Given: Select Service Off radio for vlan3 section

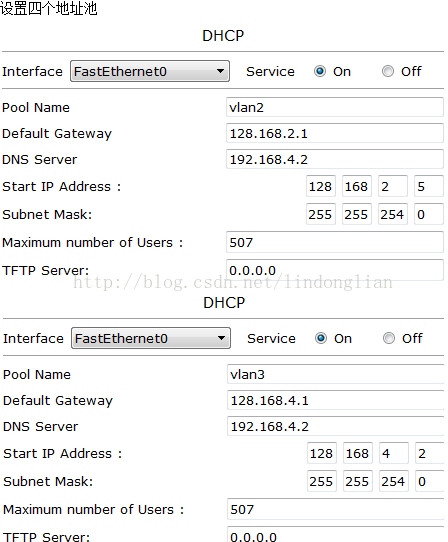Looking at the screenshot, I should coord(389,338).
